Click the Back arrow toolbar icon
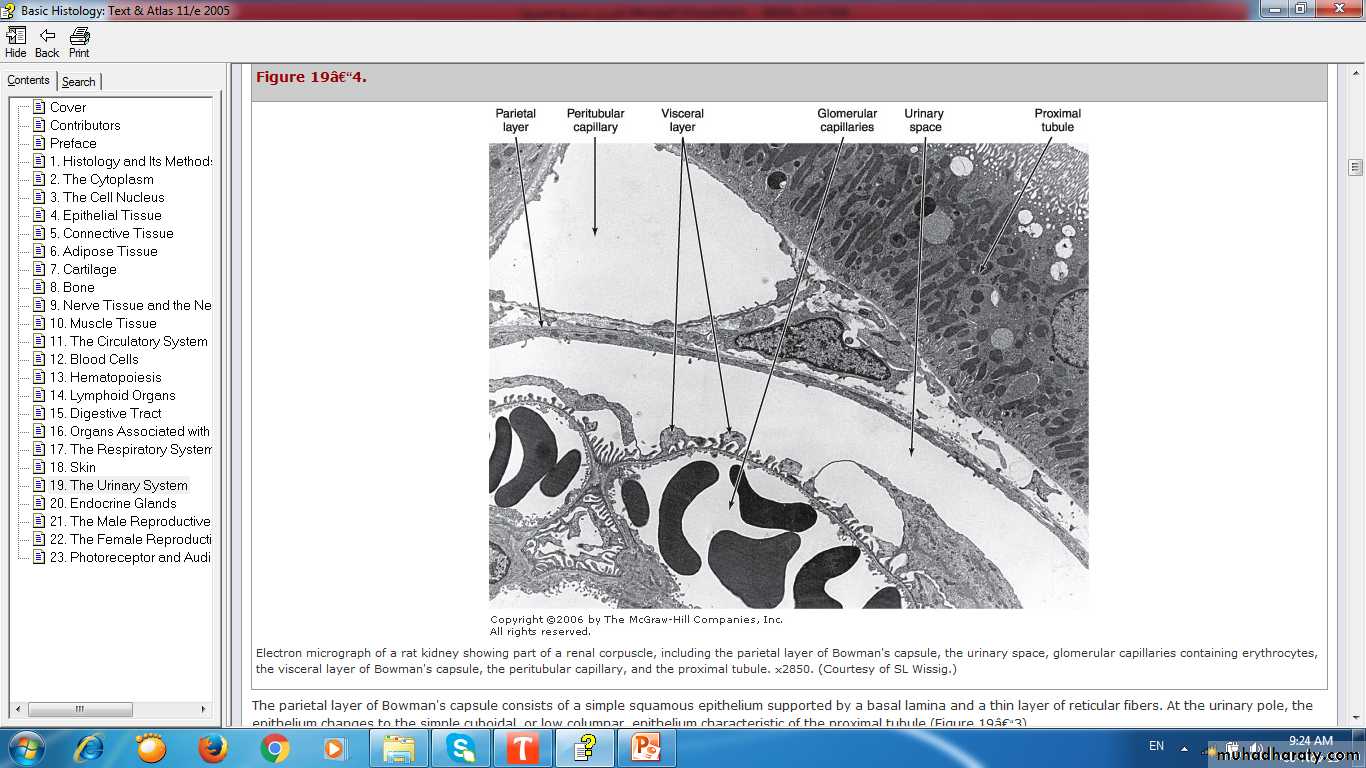The height and width of the screenshot is (768, 1366). [47, 41]
